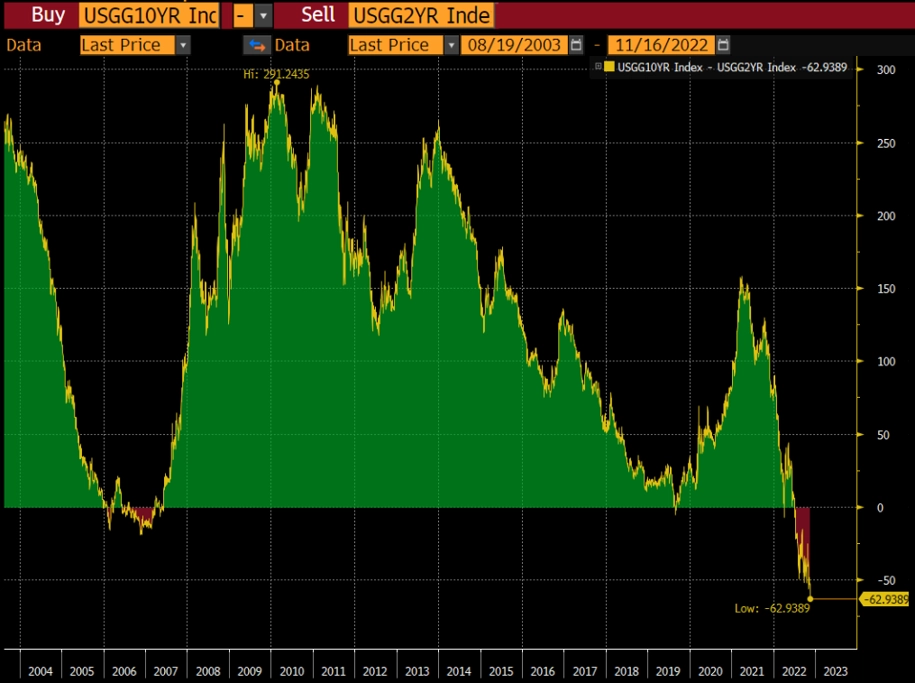Viewport: 915px width, 683px height.
Task: Click the Buy label
Action: (x=48, y=15)
